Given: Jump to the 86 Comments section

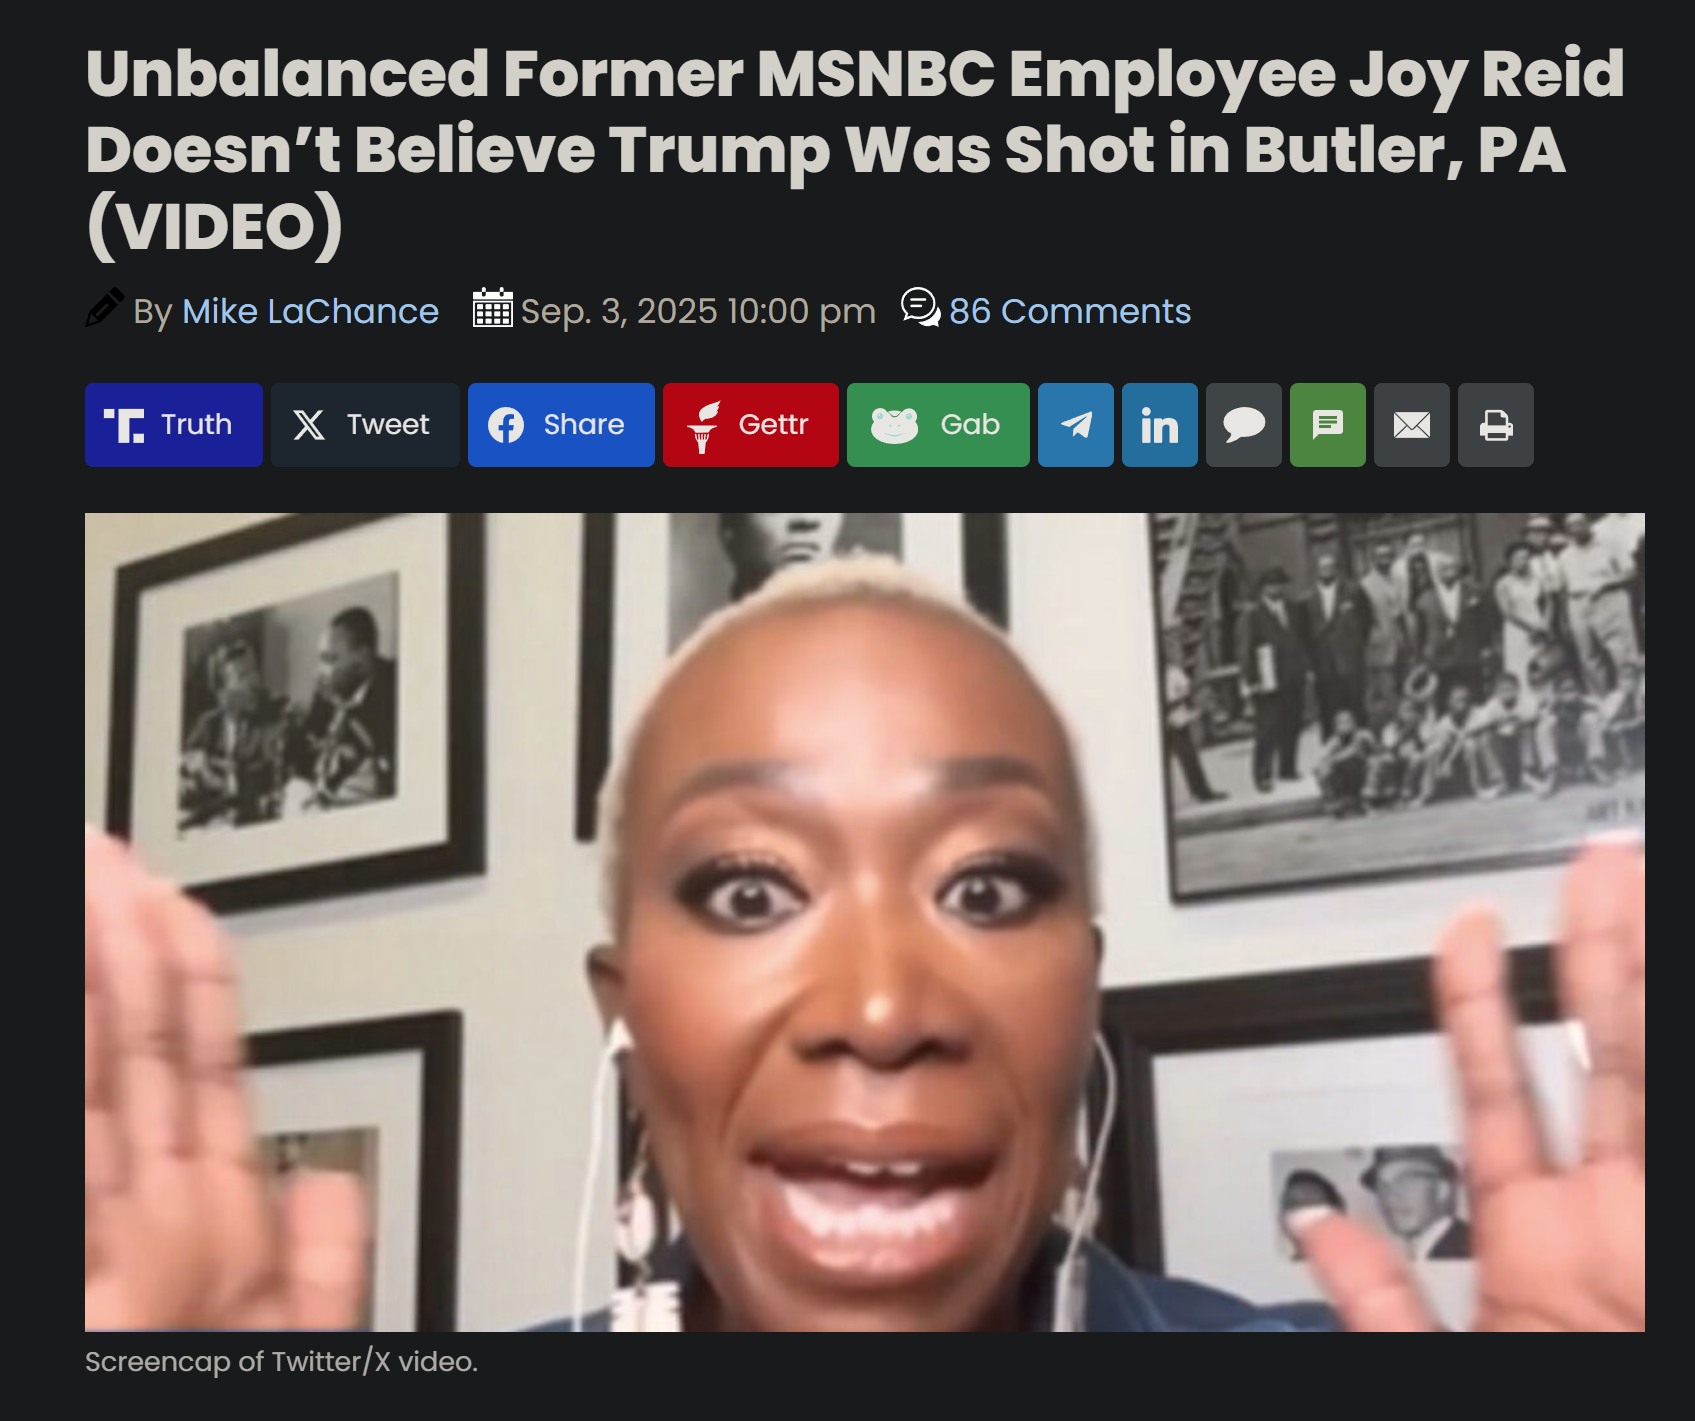Looking at the screenshot, I should (x=1070, y=311).
